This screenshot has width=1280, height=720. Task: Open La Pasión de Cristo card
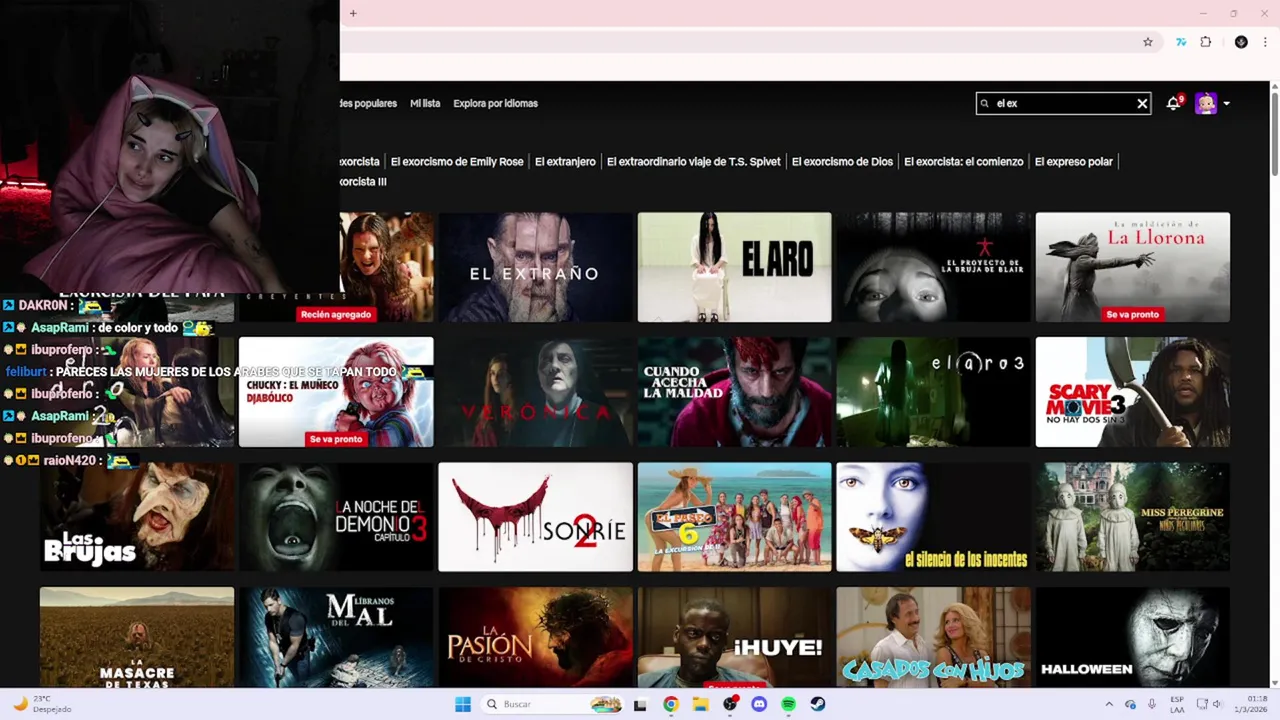point(535,637)
